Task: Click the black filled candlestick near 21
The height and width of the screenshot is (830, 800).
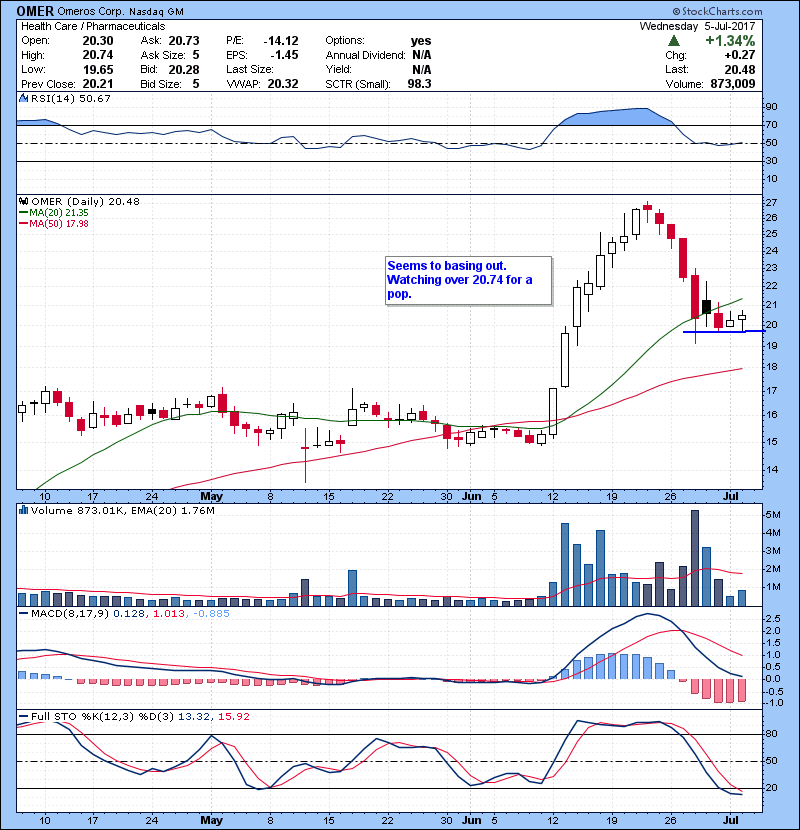Action: (x=706, y=306)
